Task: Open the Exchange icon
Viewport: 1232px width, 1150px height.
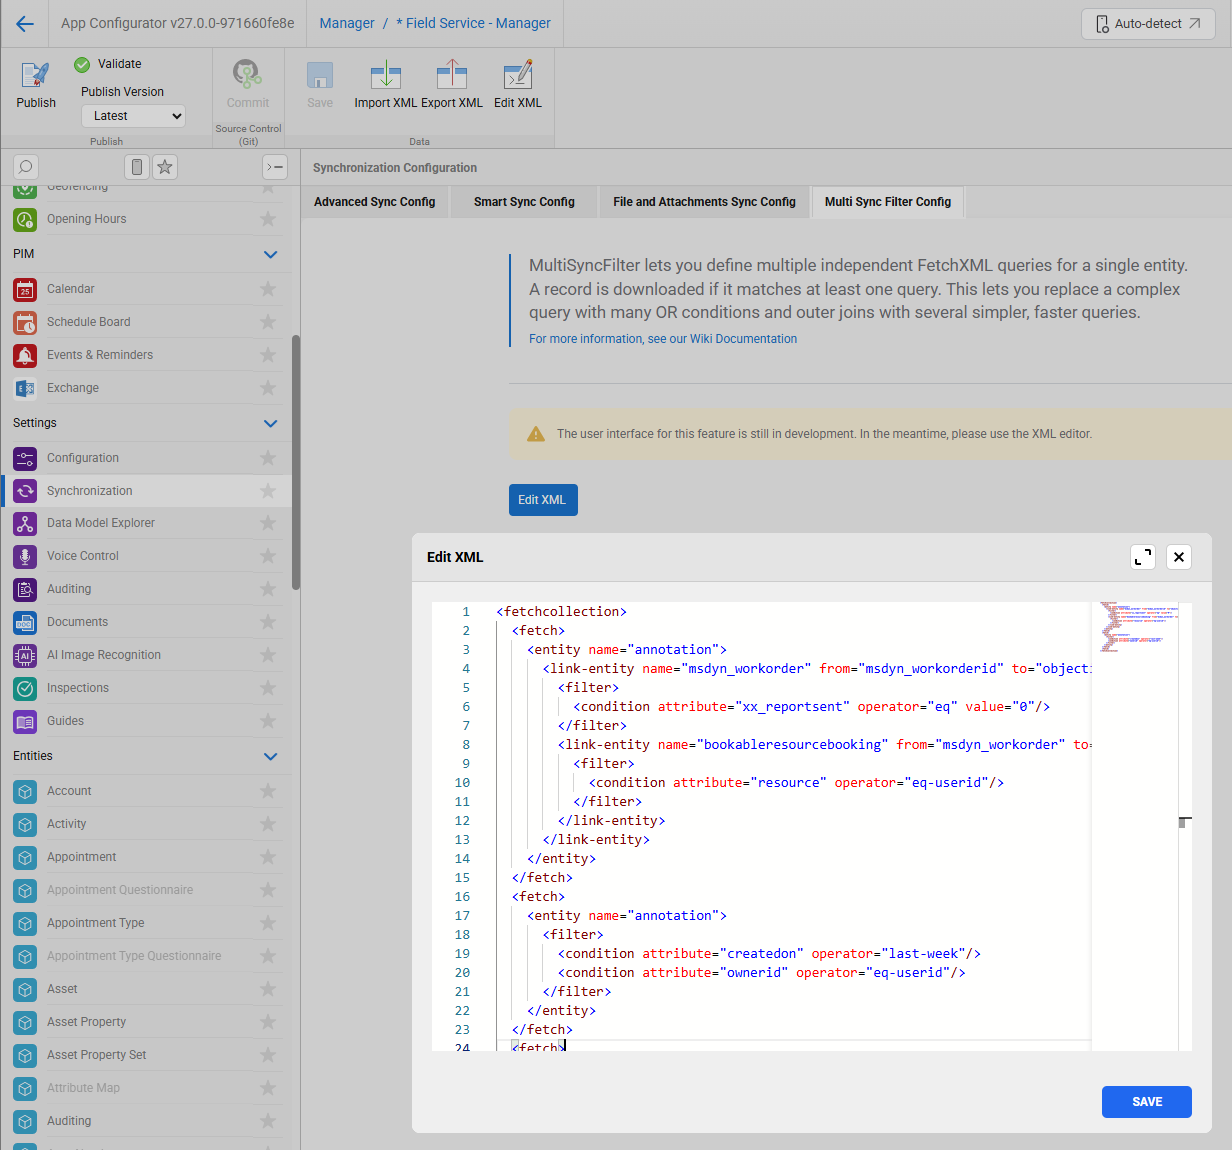Action: pos(25,388)
